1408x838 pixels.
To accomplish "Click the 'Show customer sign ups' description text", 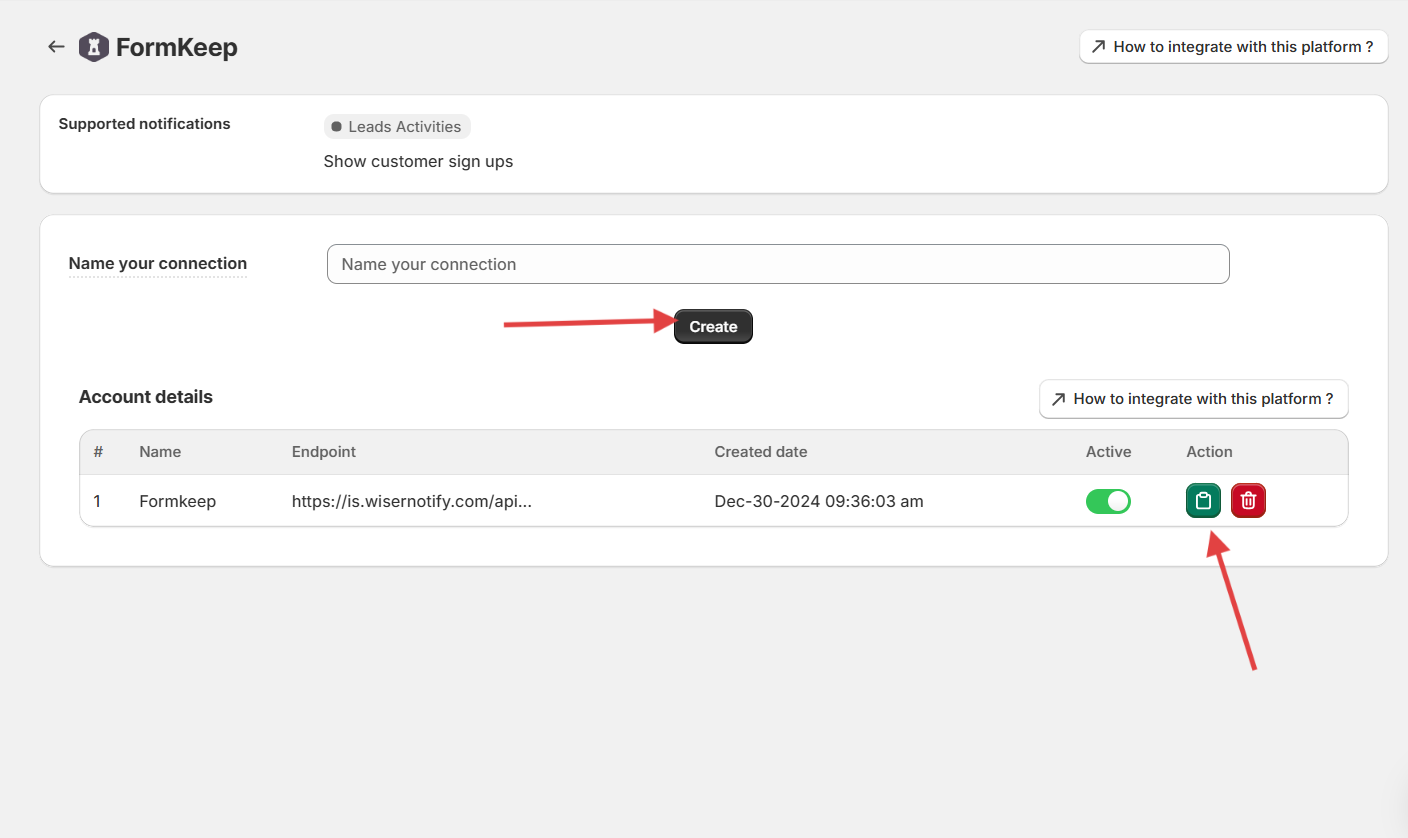I will pos(418,161).
